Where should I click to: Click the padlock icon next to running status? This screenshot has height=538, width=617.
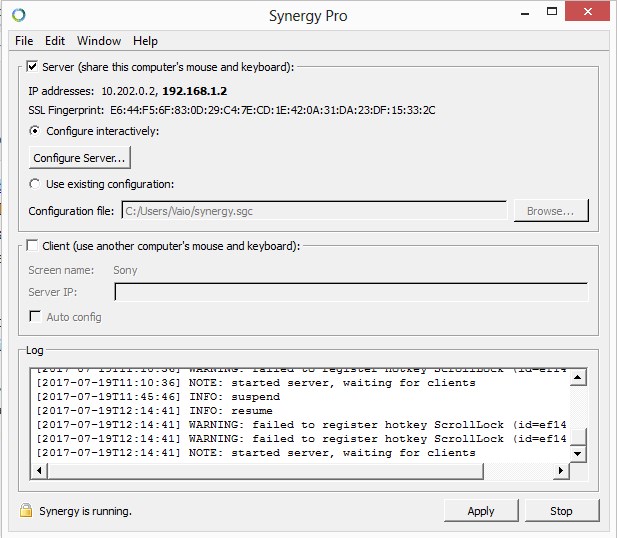[26, 510]
